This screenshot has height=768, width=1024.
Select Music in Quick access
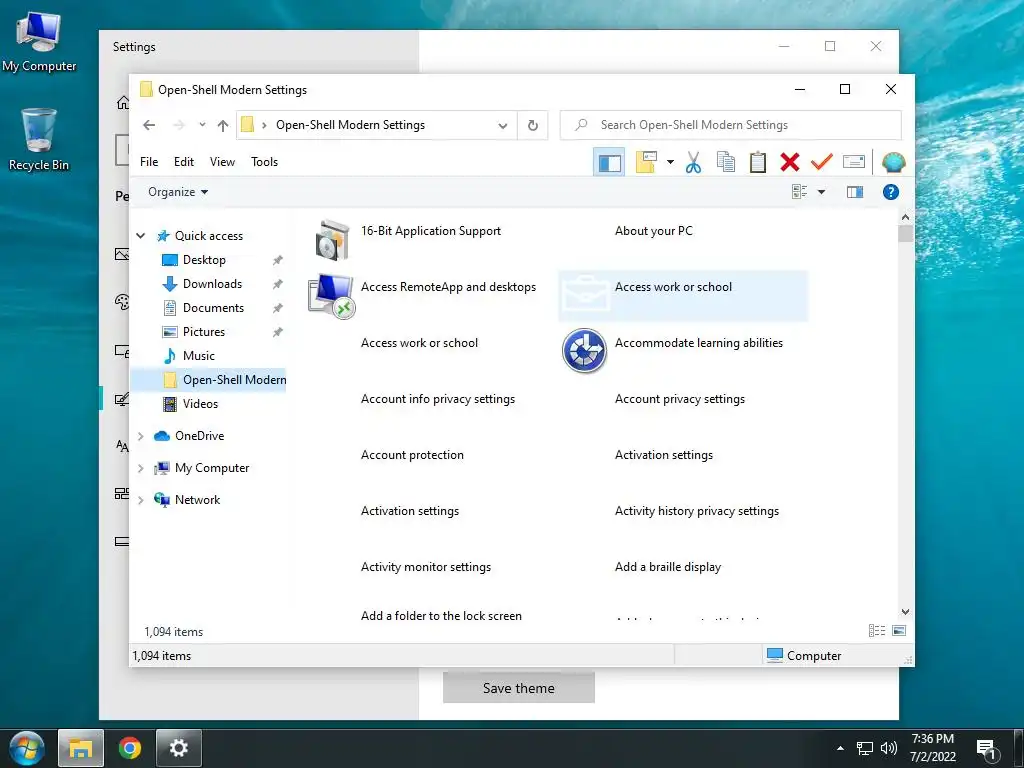click(x=199, y=356)
